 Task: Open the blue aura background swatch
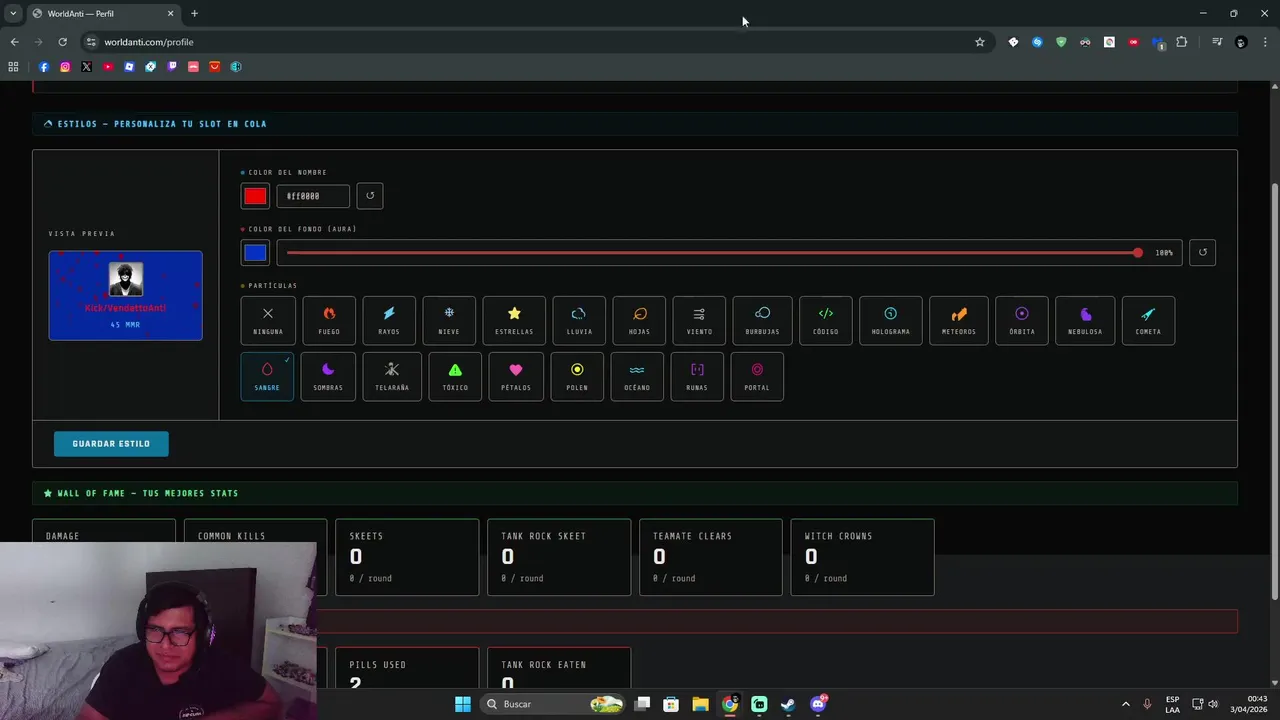point(255,252)
